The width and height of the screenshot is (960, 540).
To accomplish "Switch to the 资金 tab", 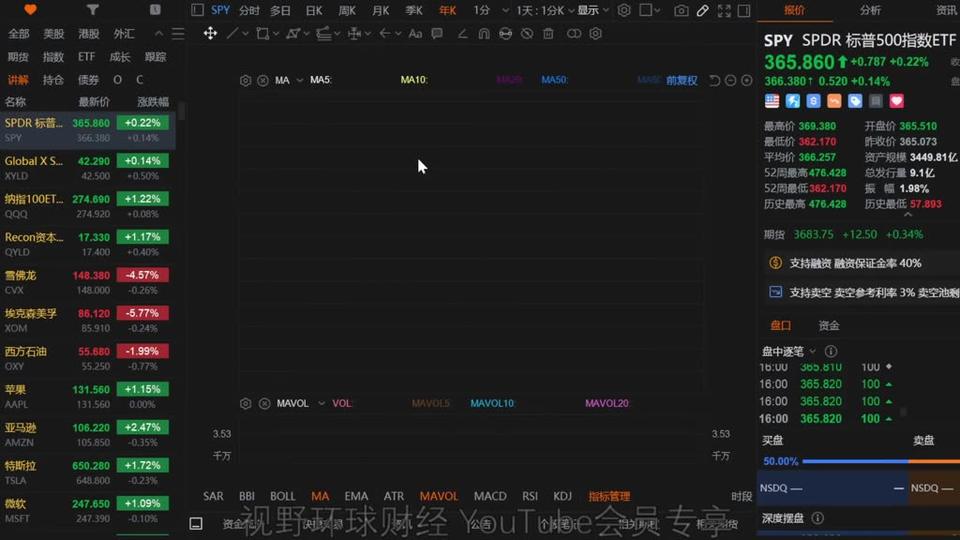I will coord(829,326).
